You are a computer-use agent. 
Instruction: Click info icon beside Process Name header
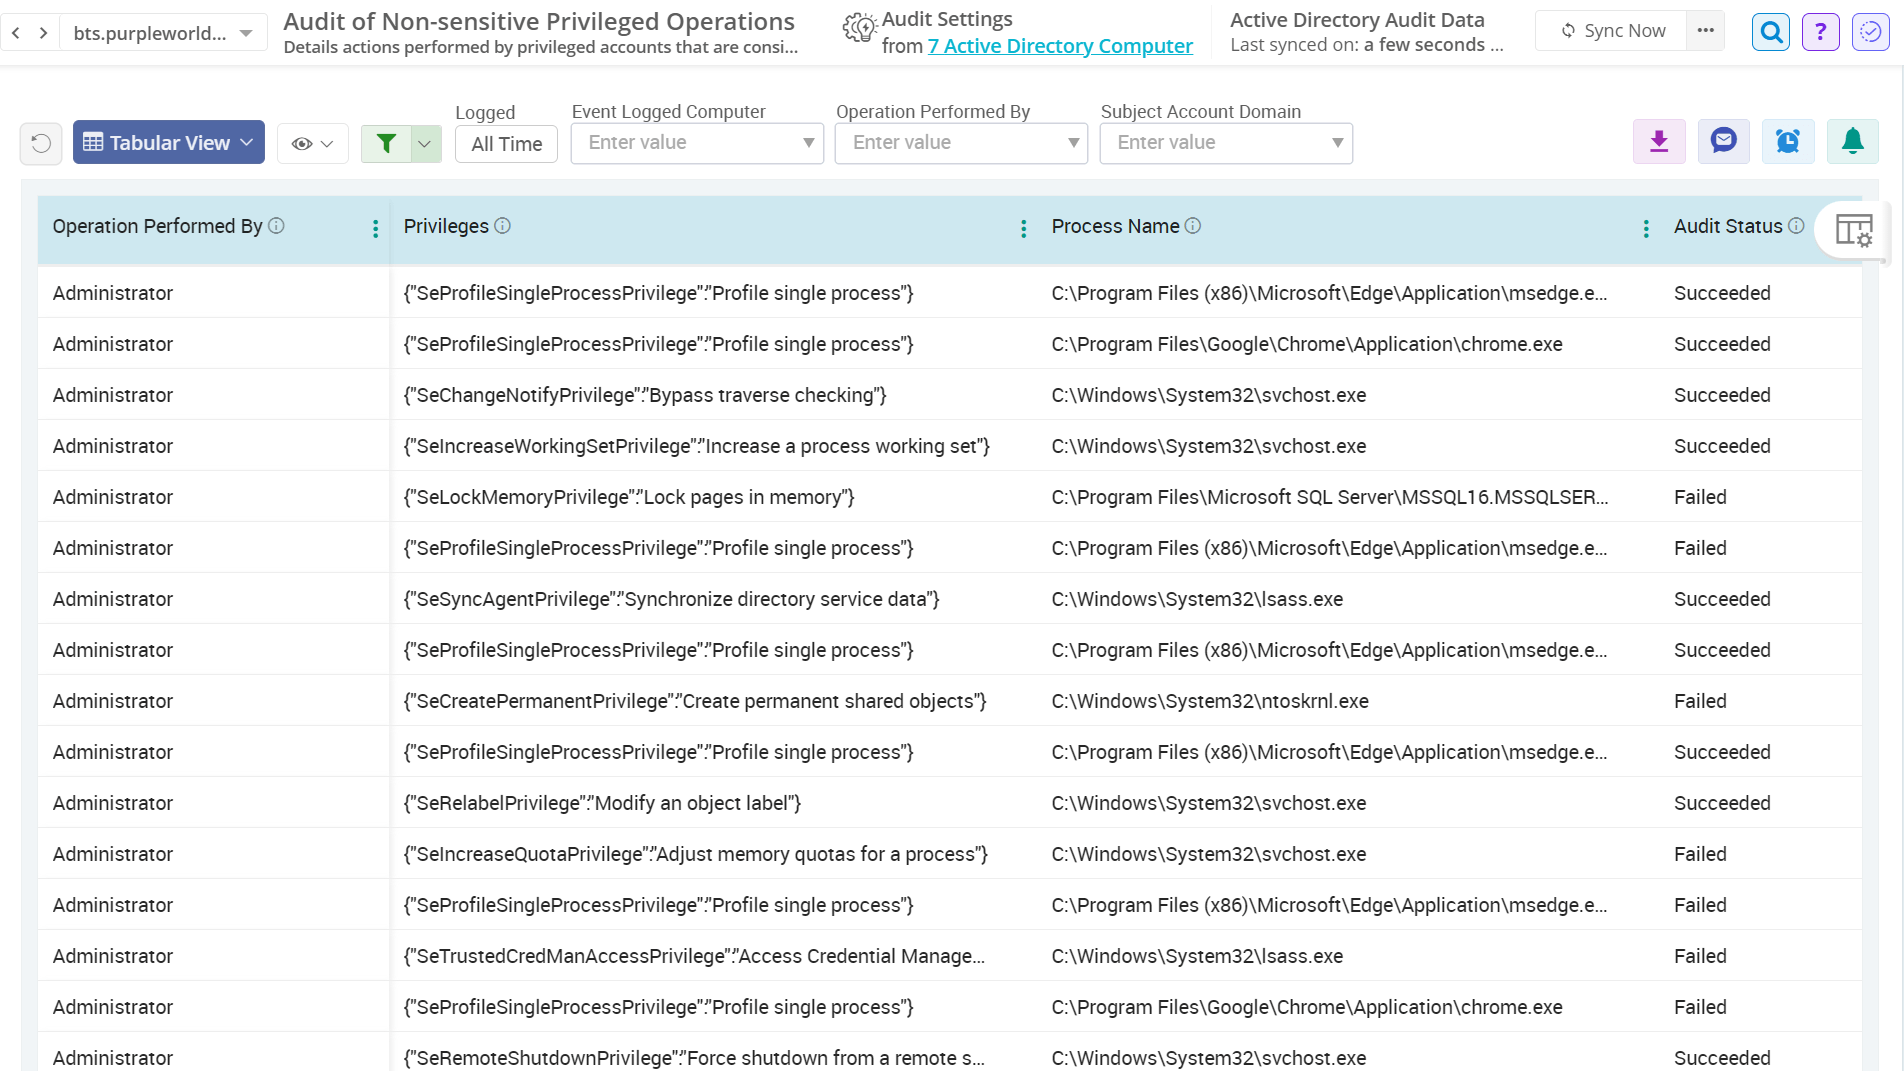coord(1193,226)
